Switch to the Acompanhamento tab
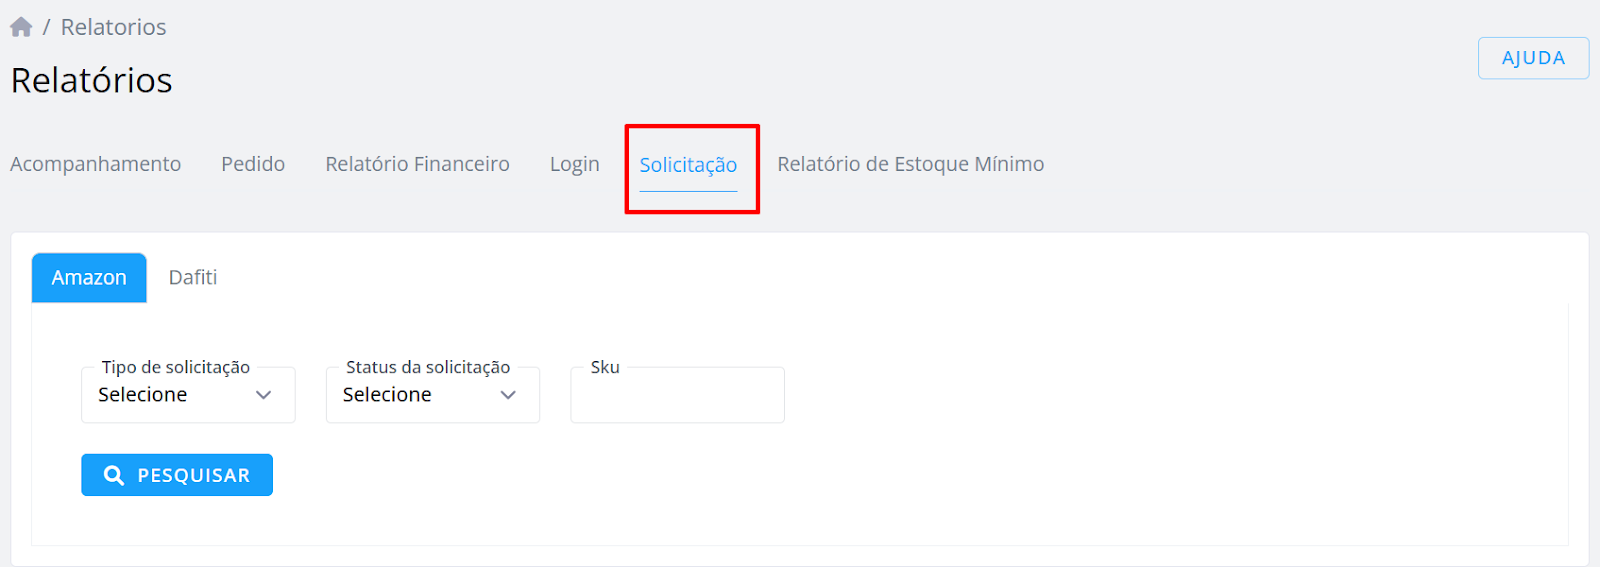The width and height of the screenshot is (1600, 567). (x=96, y=164)
